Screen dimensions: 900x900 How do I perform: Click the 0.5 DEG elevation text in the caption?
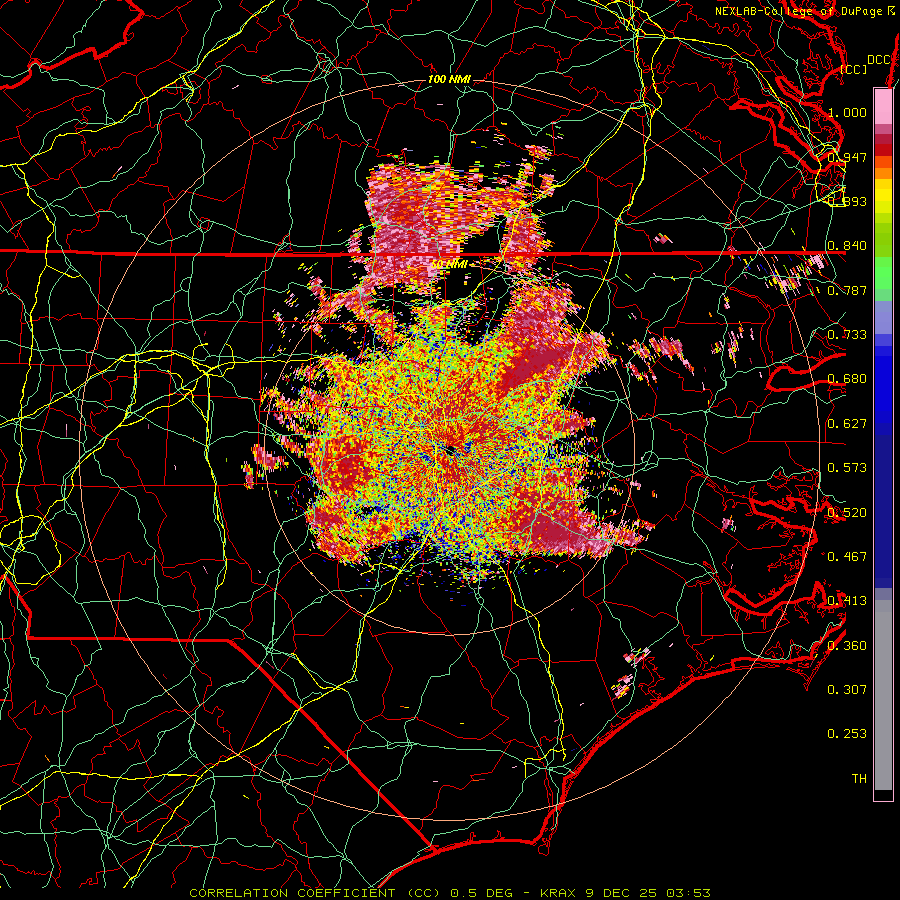pyautogui.click(x=481, y=893)
